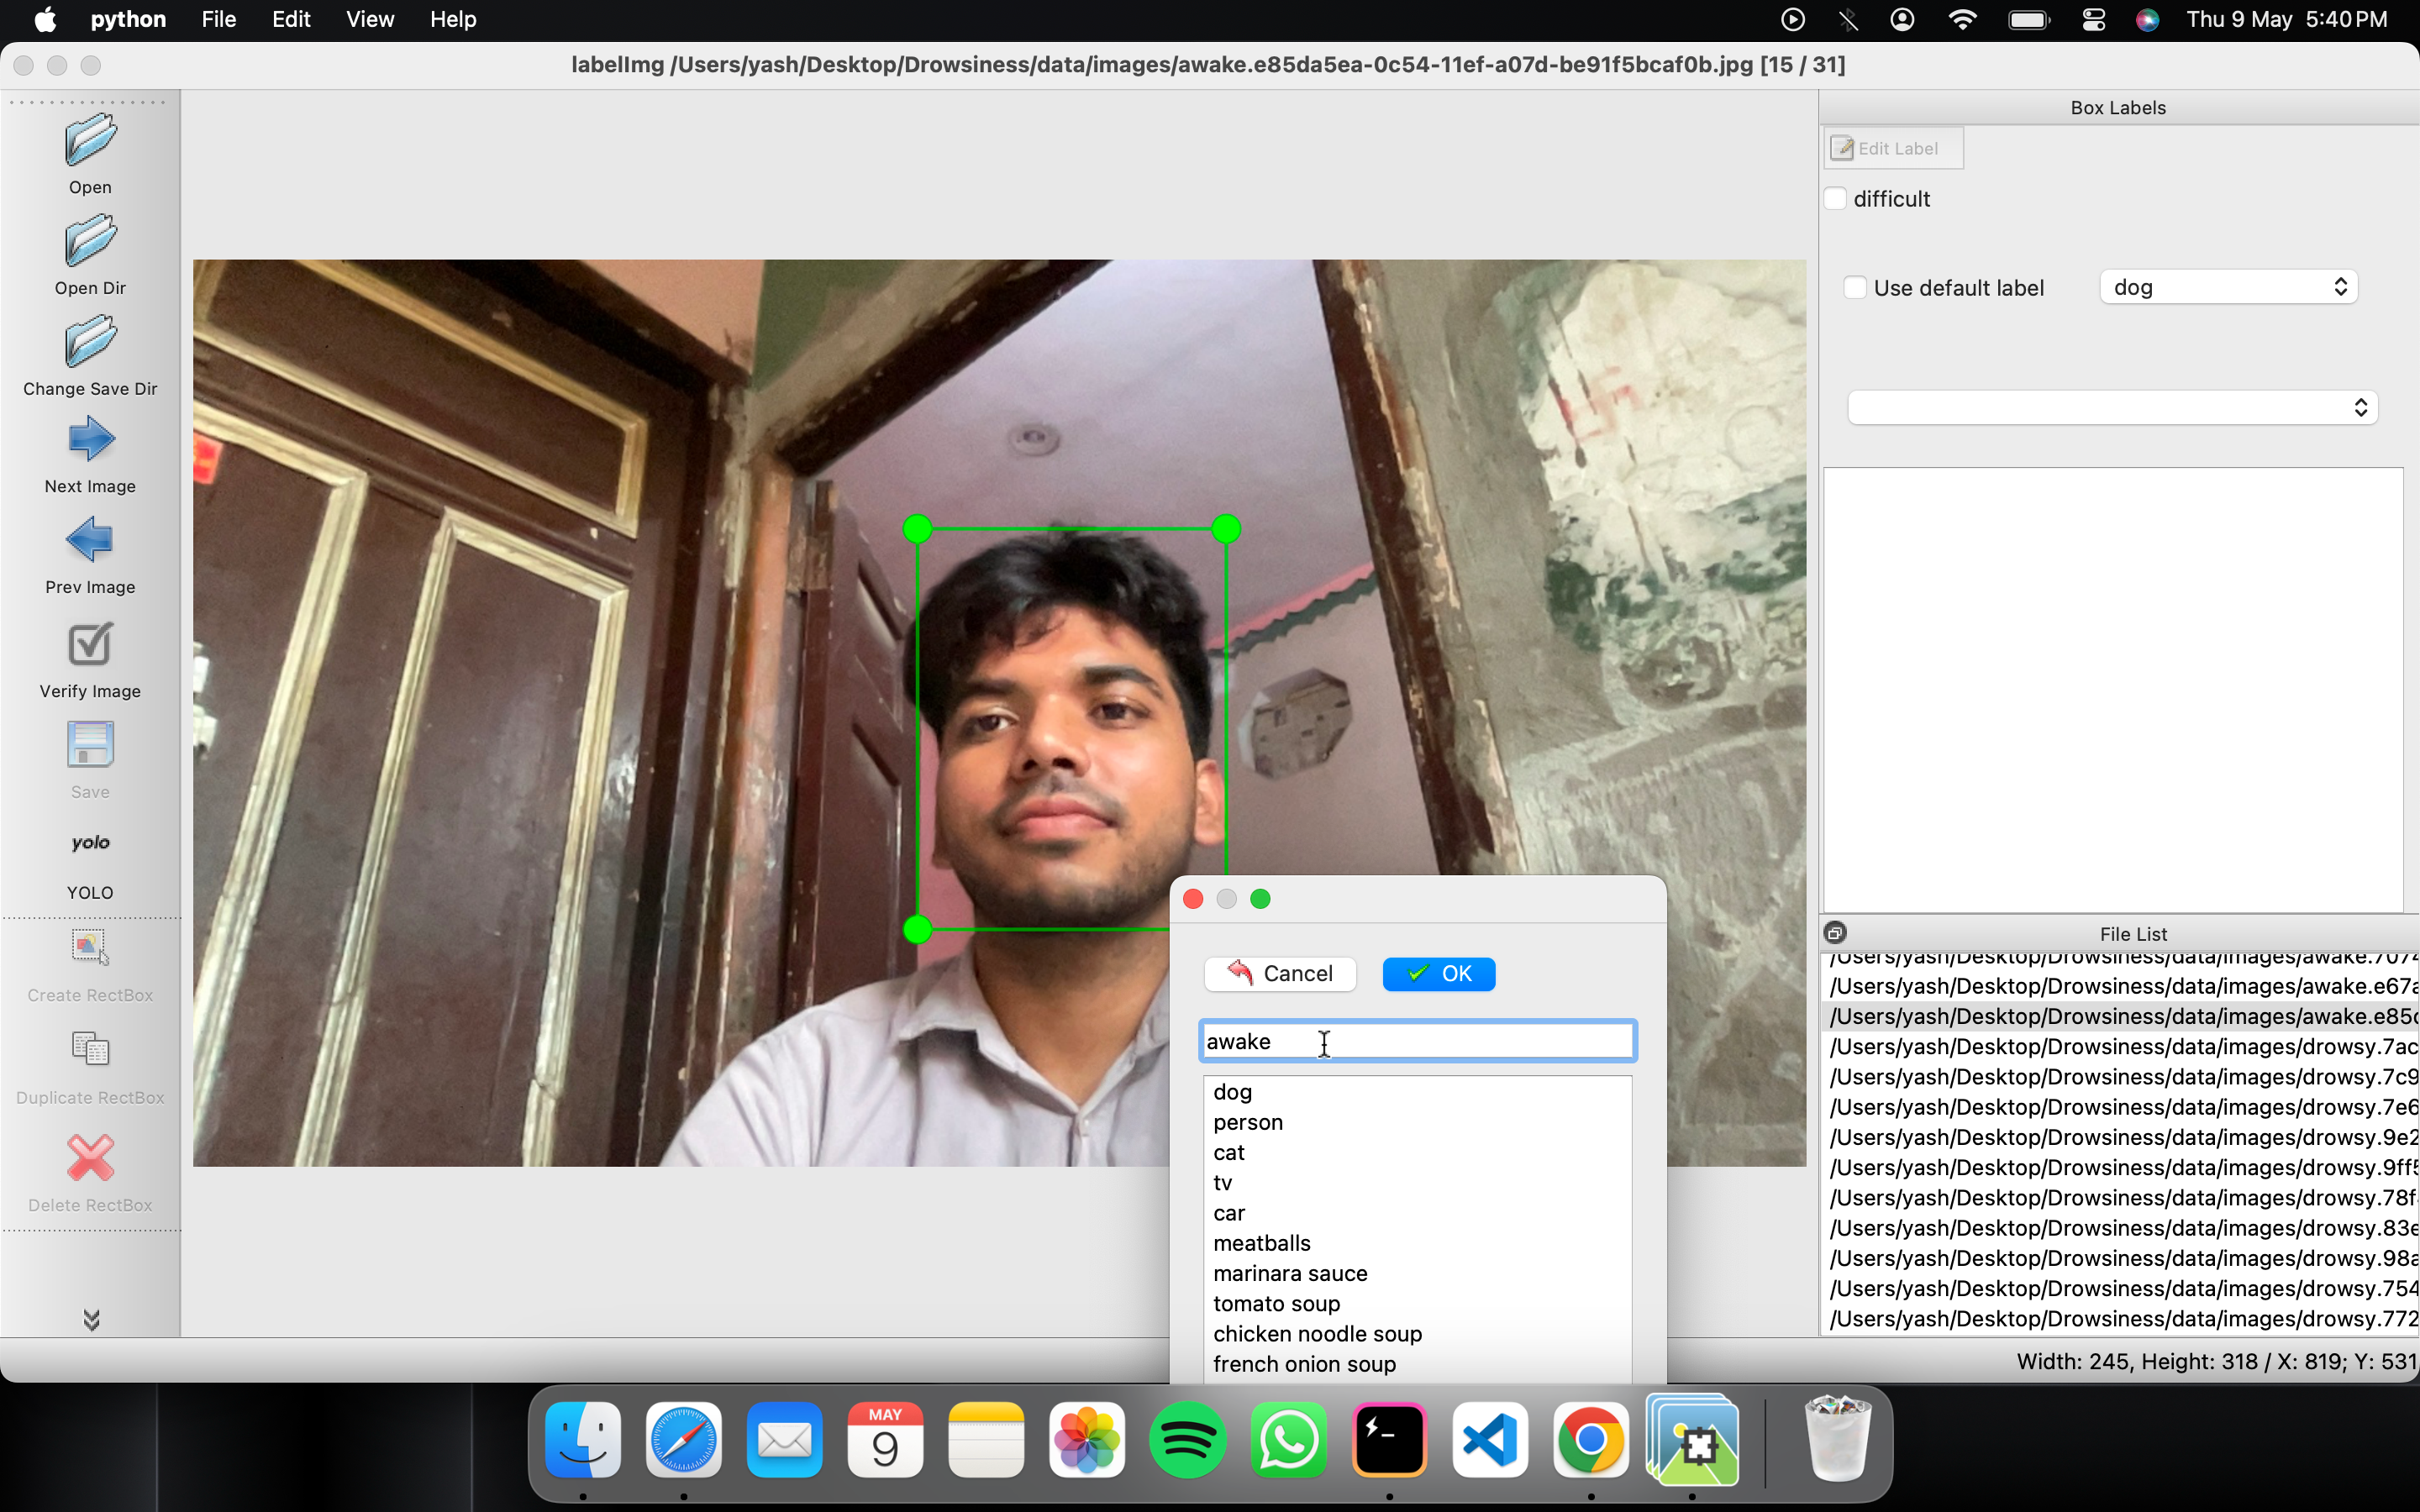This screenshot has width=2420, height=1512.
Task: Open the default label dog dropdown
Action: 2228,288
